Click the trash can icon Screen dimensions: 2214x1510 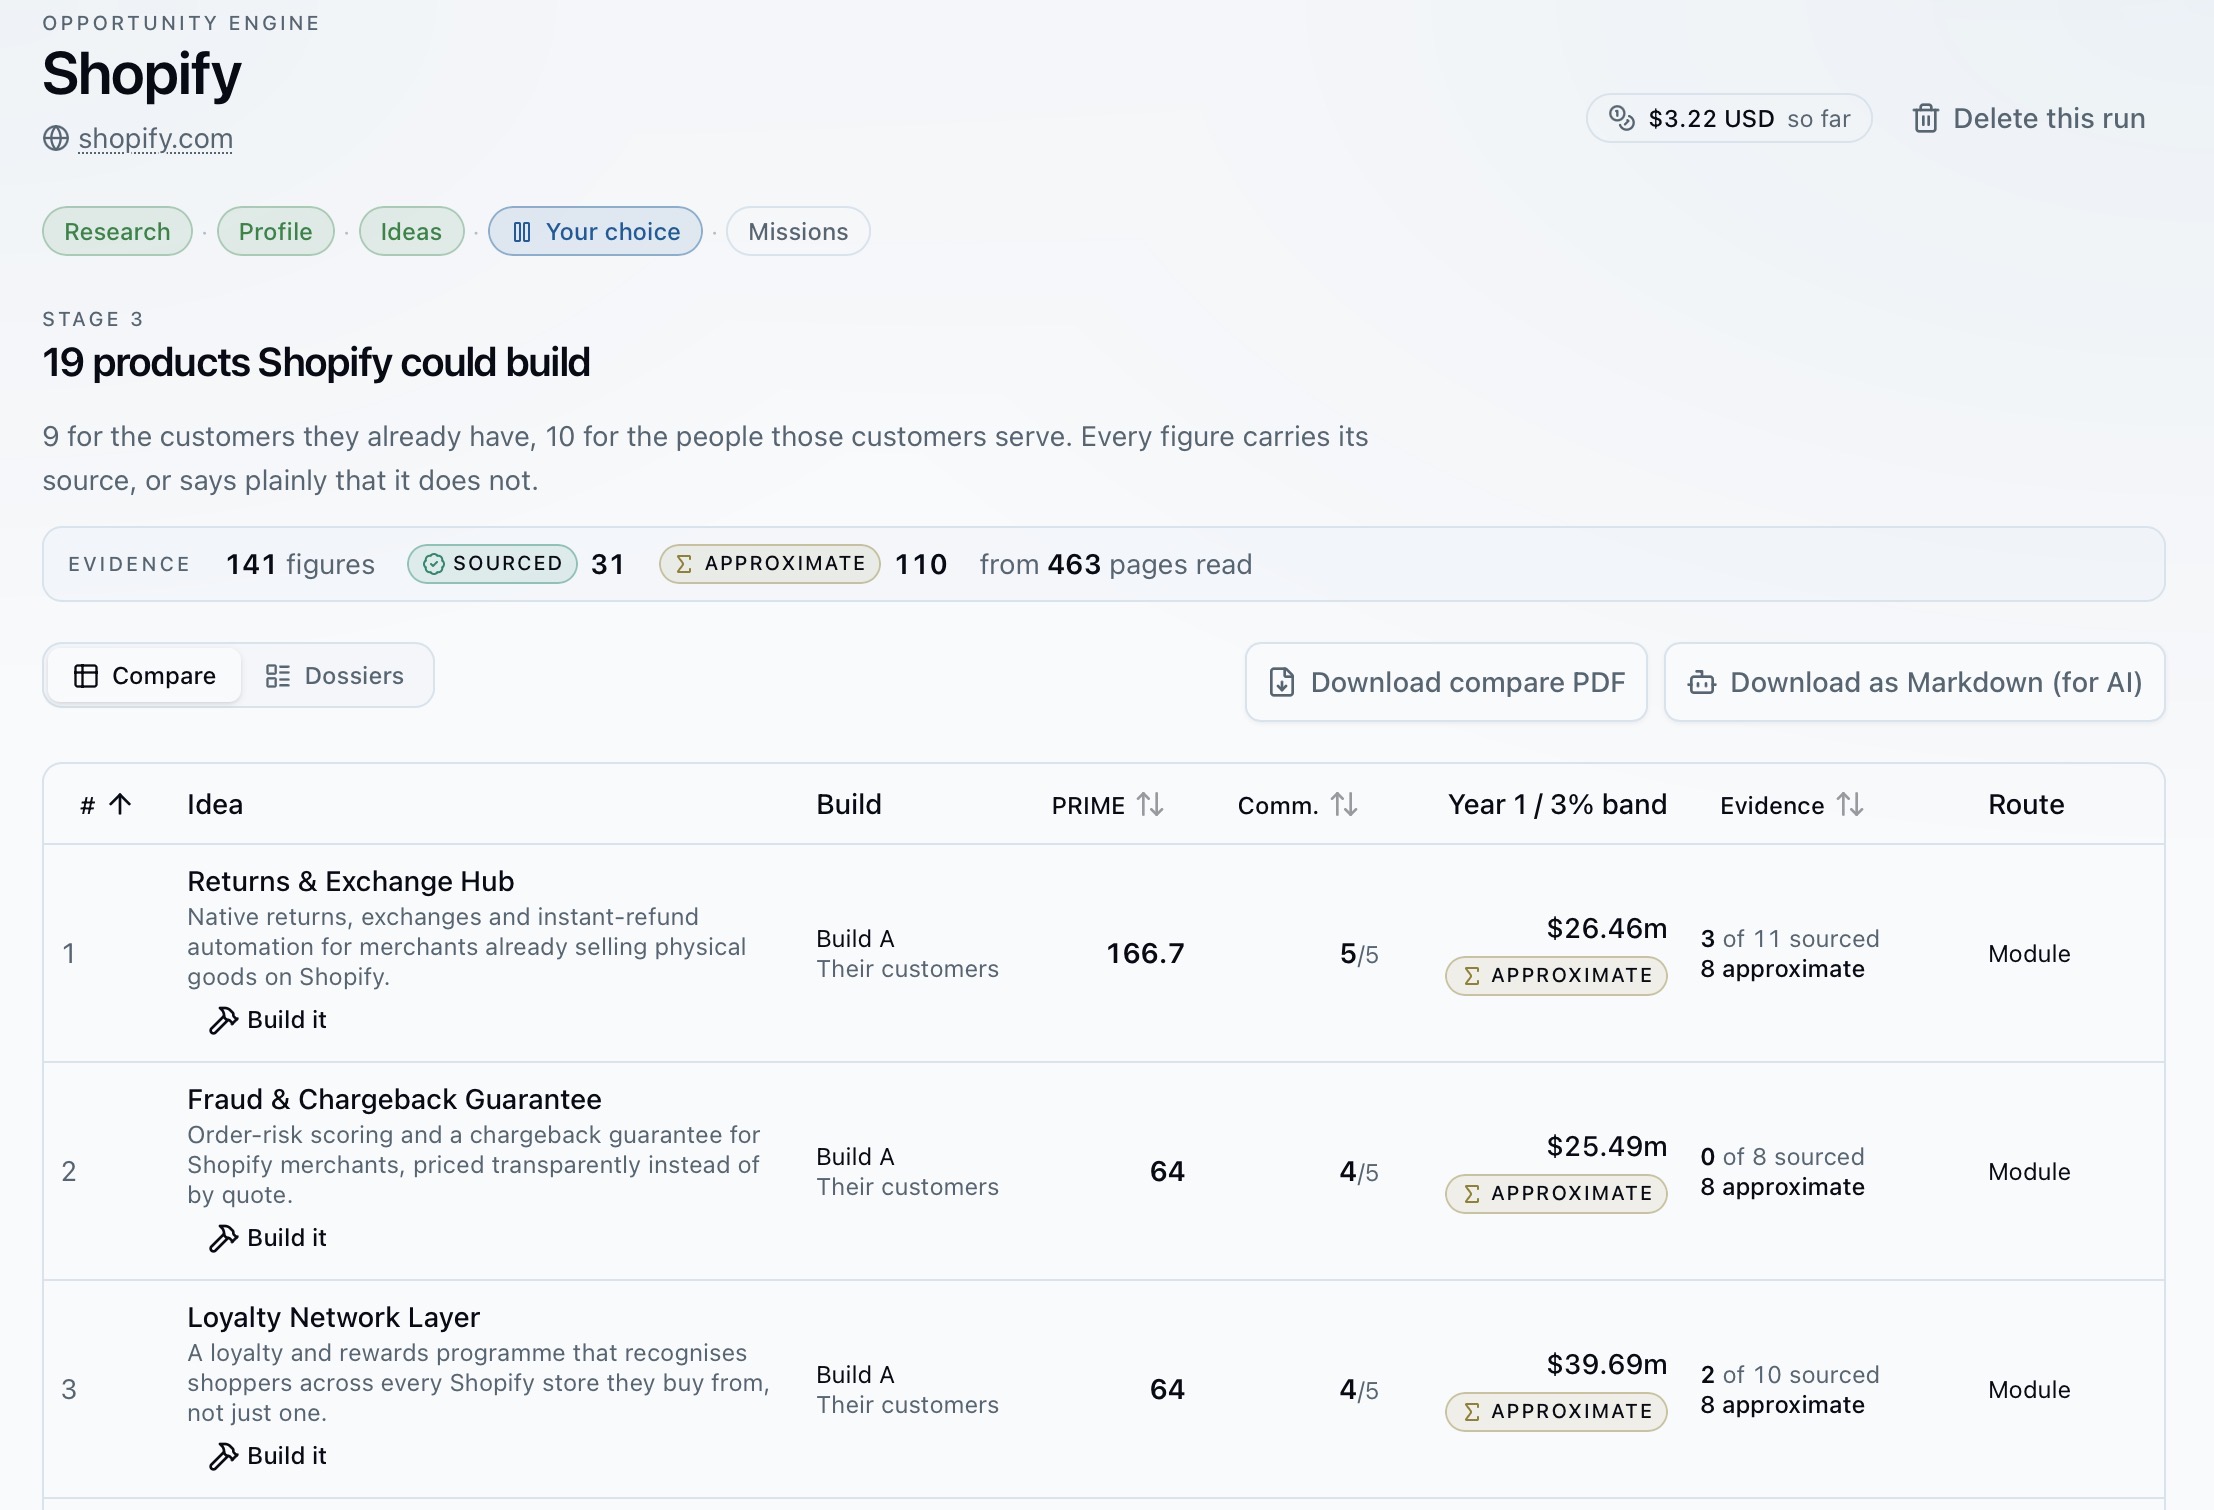coord(1925,118)
